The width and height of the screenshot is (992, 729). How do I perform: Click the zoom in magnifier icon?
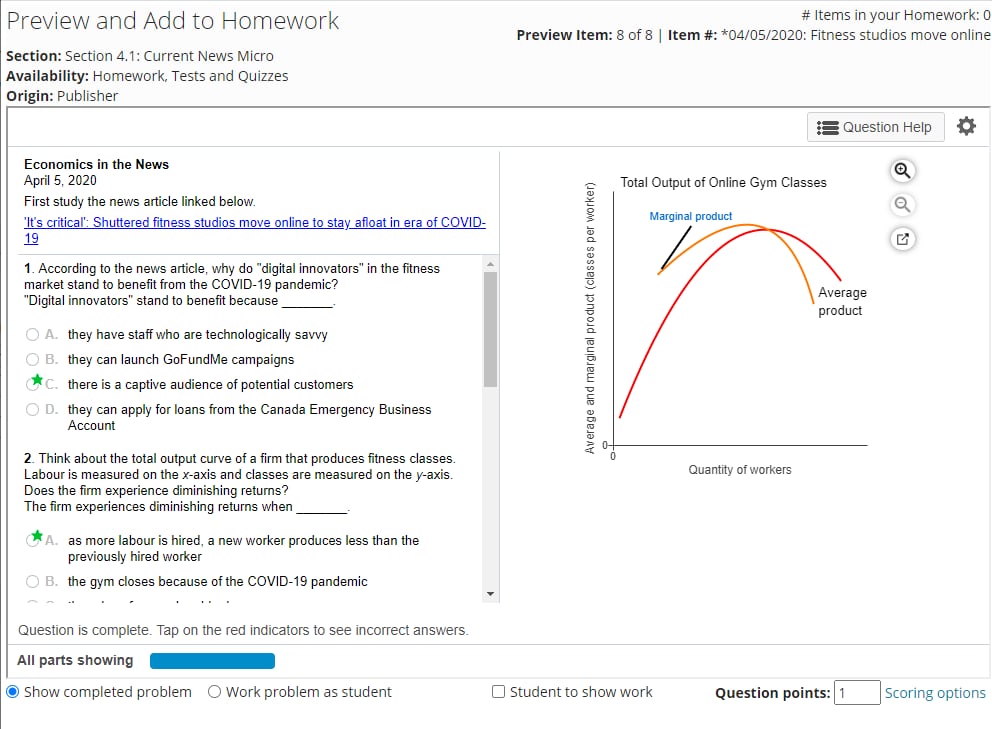(902, 171)
